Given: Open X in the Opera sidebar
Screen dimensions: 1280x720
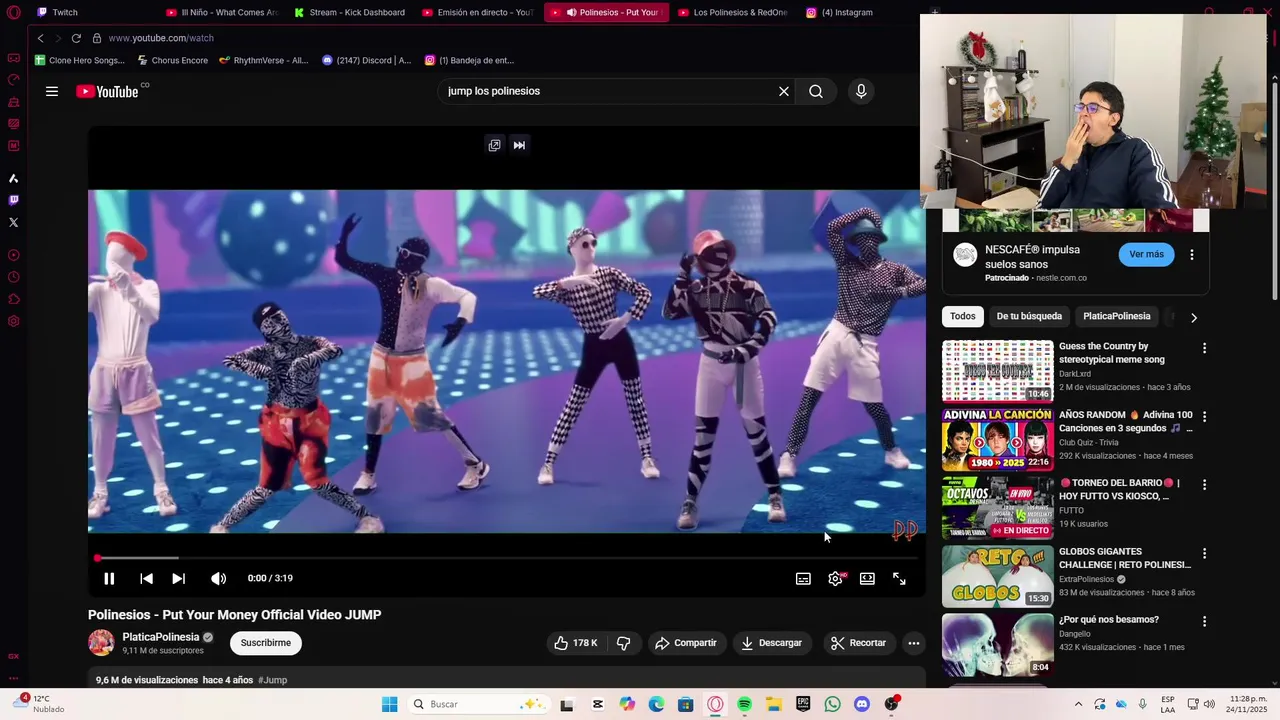Looking at the screenshot, I should 13,222.
